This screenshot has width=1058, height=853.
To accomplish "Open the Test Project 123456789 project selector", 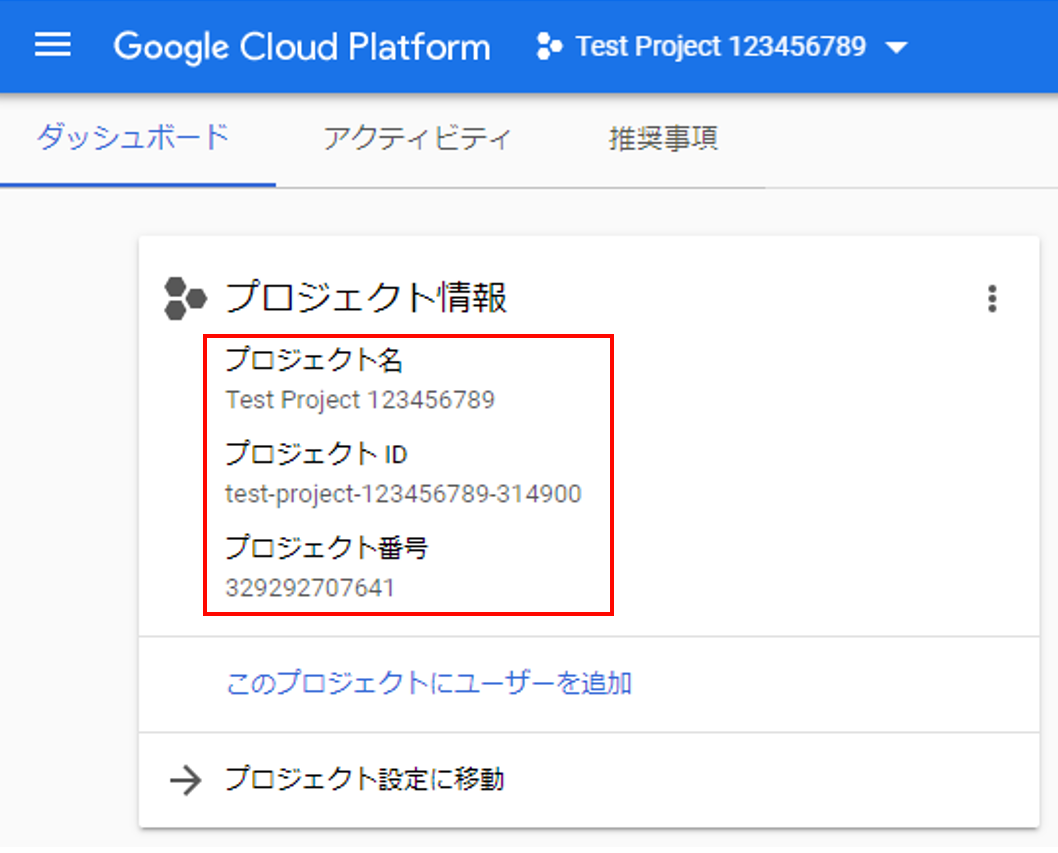I will click(x=720, y=47).
